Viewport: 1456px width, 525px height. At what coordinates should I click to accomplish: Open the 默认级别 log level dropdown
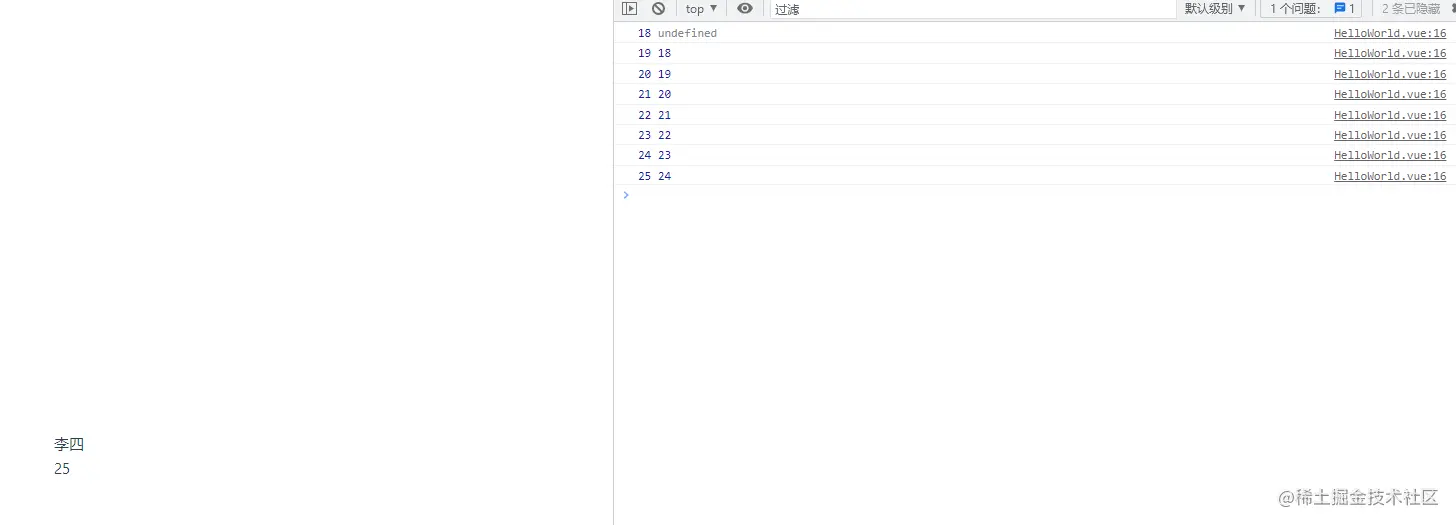[x=1215, y=8]
